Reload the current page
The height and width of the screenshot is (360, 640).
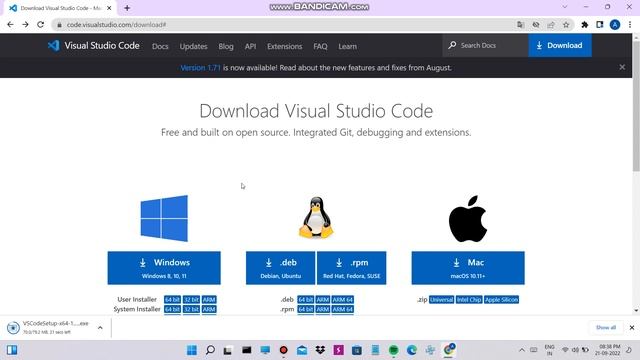click(x=40, y=24)
